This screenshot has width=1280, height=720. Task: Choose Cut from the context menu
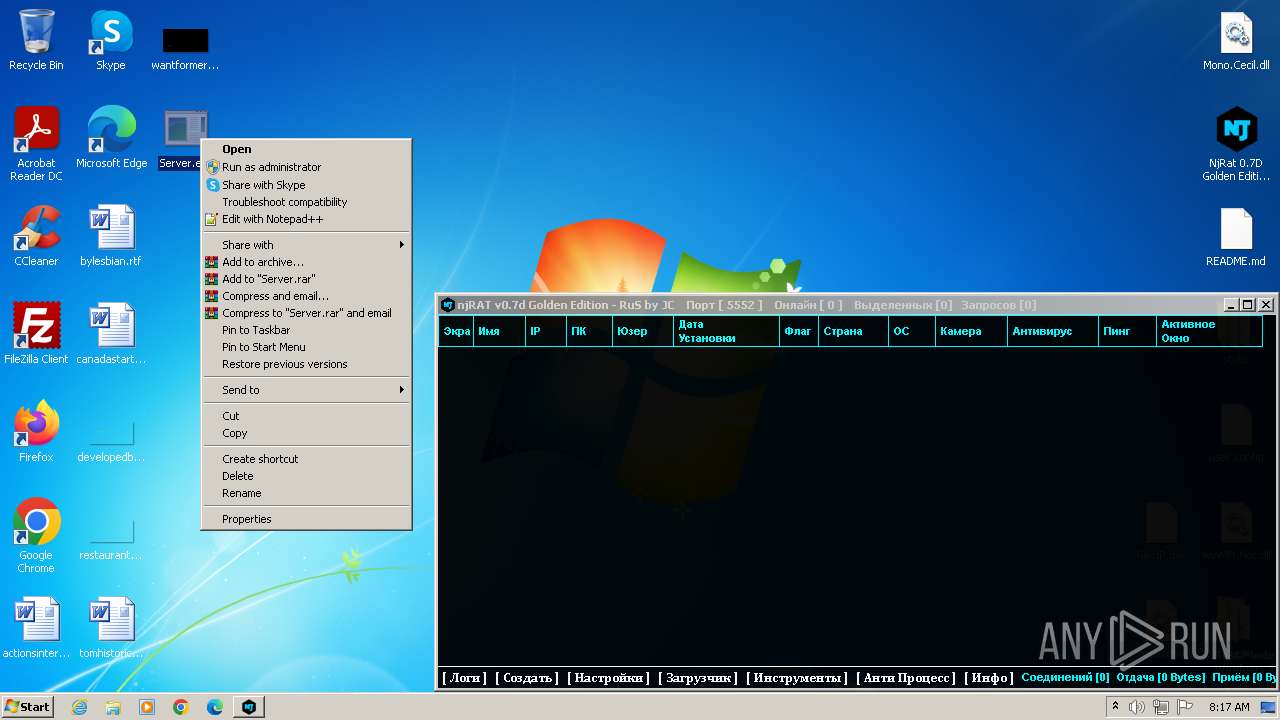(x=306, y=416)
